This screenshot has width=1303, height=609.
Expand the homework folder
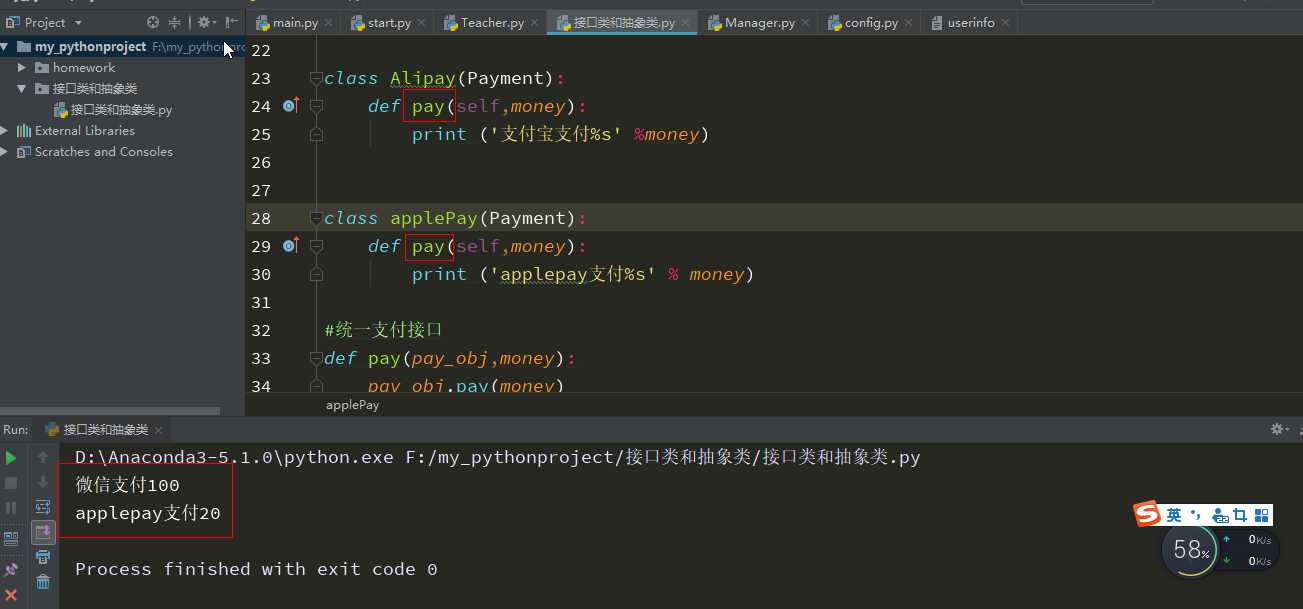tap(22, 68)
